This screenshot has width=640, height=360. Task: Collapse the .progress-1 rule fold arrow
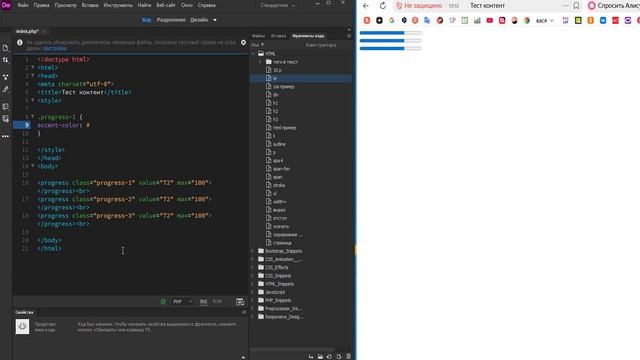coord(33,117)
